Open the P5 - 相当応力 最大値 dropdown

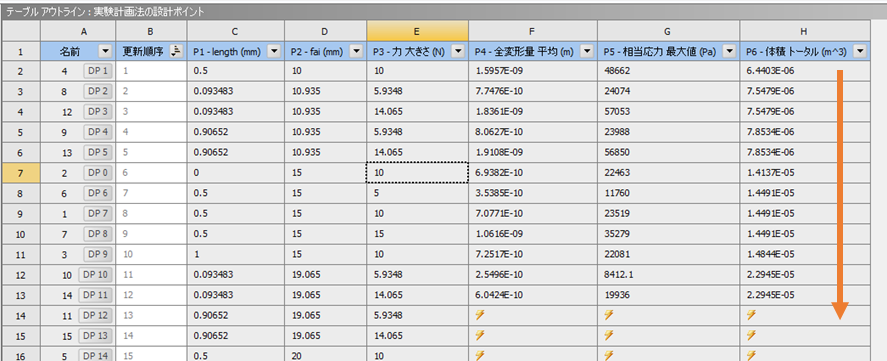click(x=729, y=51)
